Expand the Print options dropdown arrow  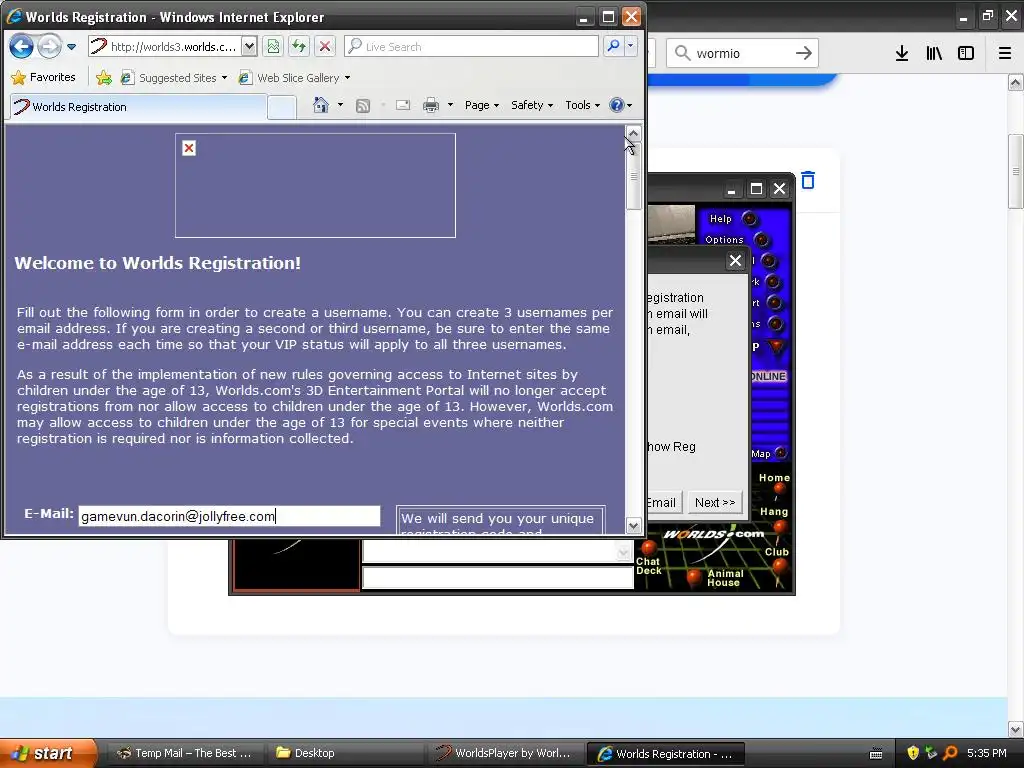[x=450, y=105]
